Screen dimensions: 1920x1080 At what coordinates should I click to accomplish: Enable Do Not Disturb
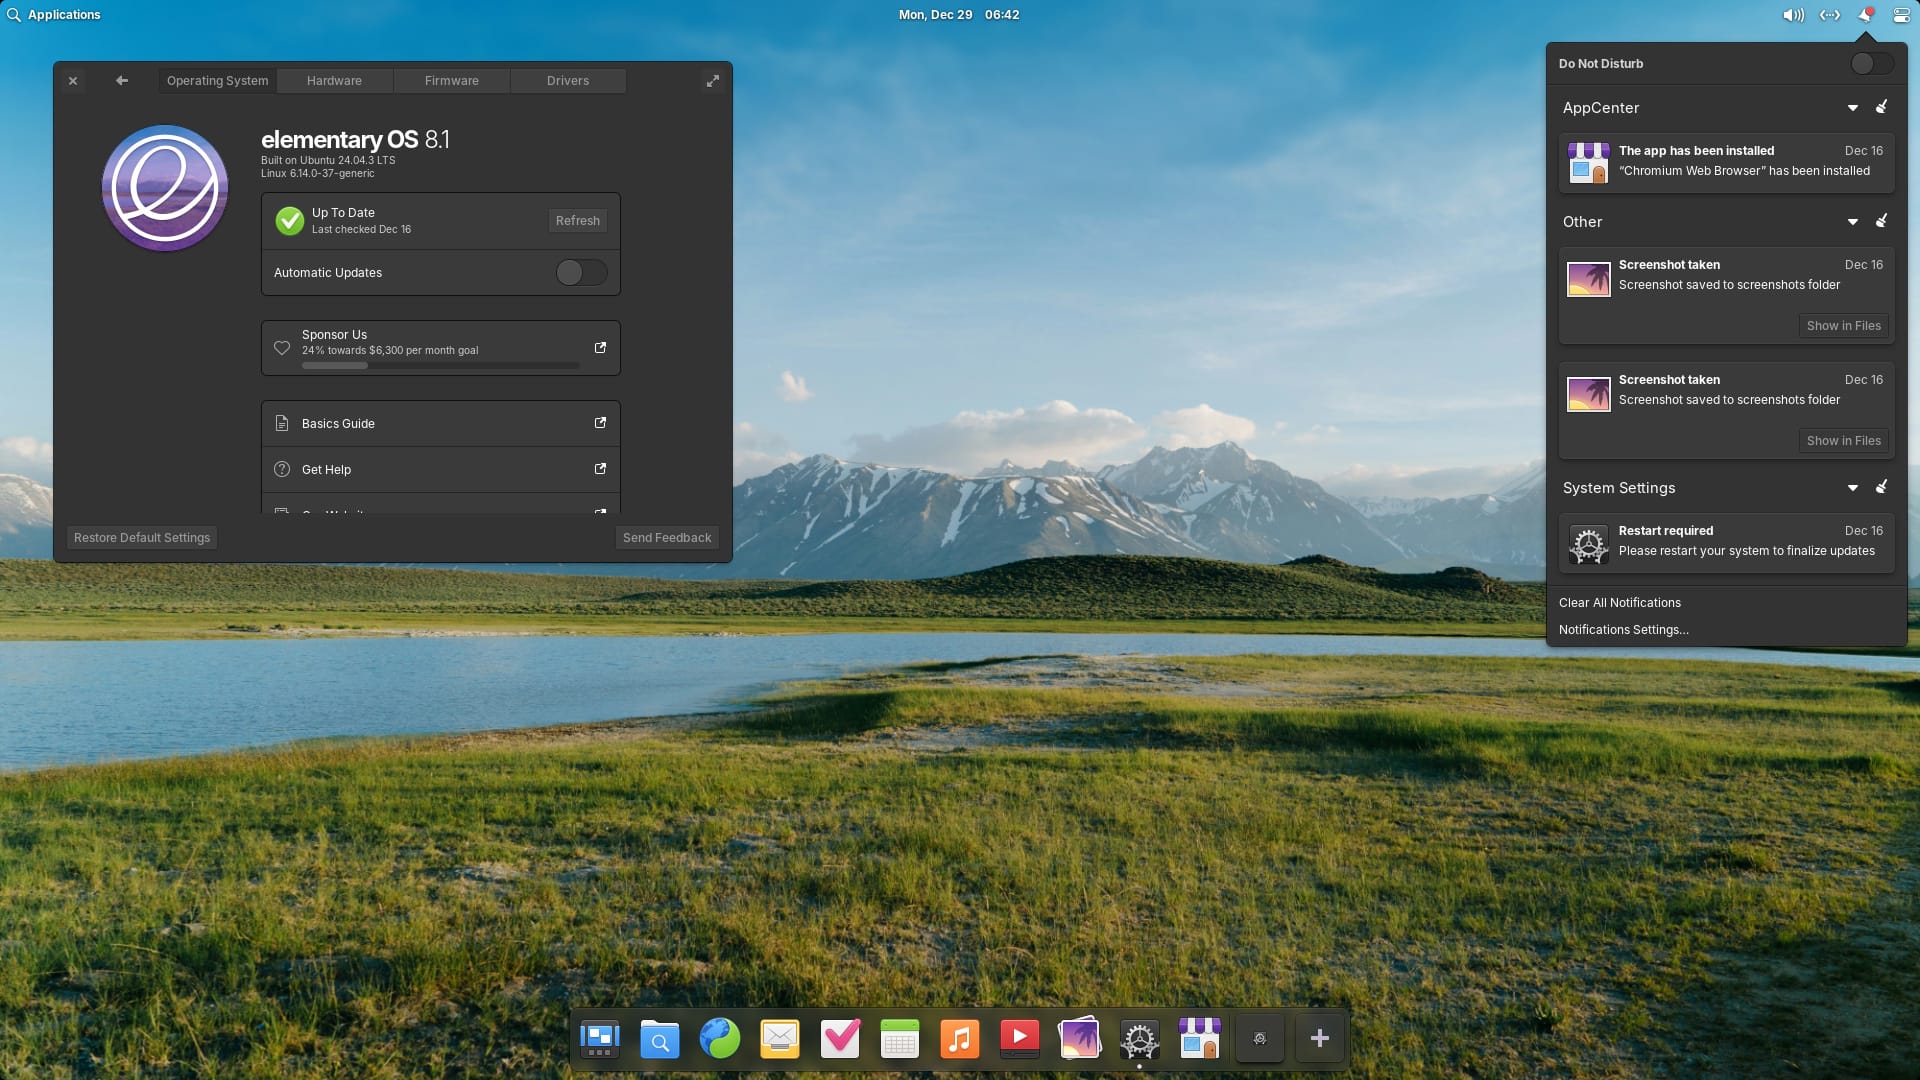(1869, 62)
